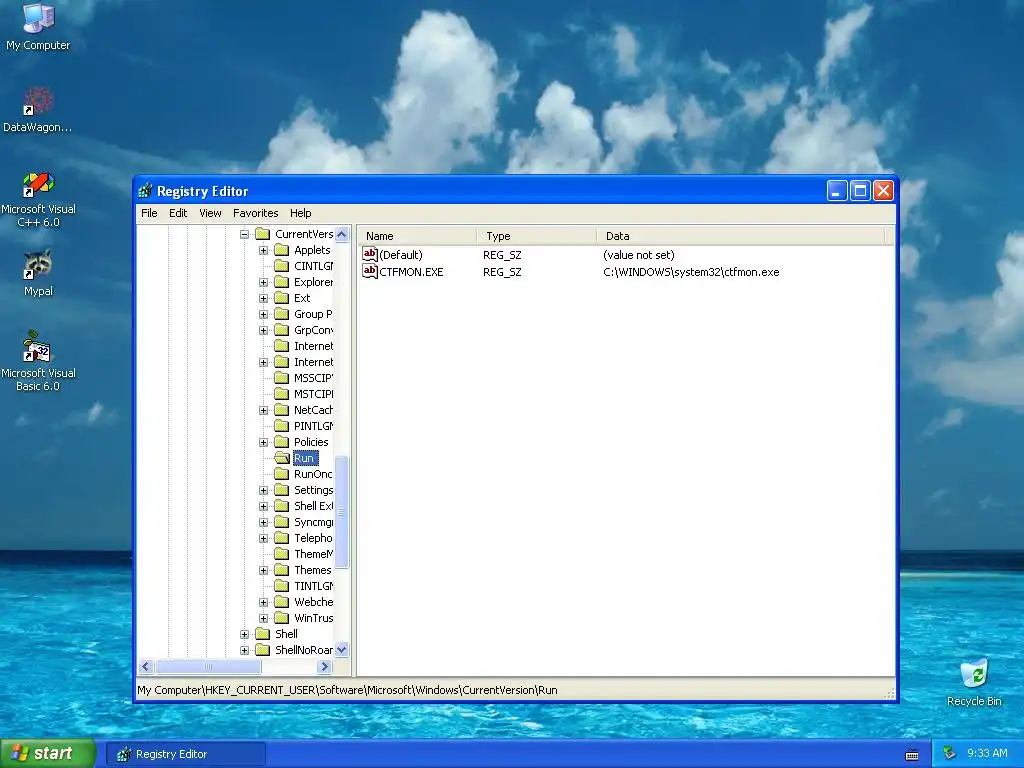Sort values by the Data column header

tap(741, 236)
